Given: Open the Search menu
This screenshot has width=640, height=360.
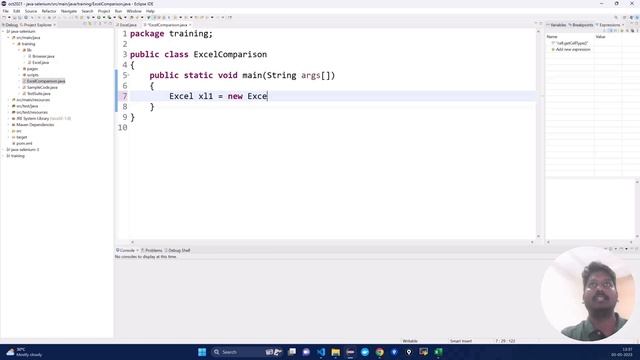Looking at the screenshot, I should pyautogui.click(x=87, y=11).
